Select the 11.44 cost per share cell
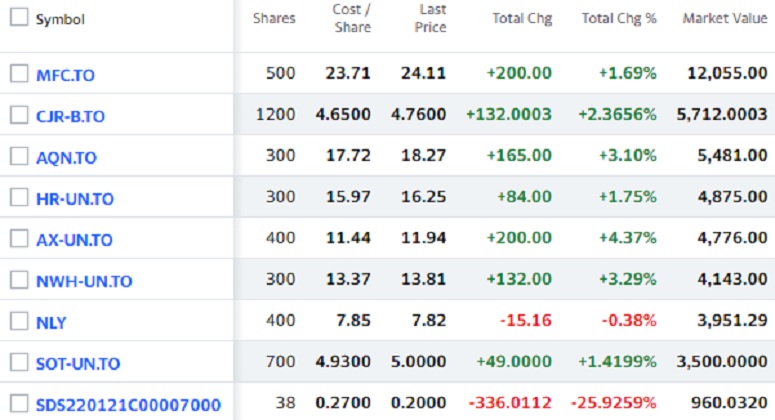 click(348, 238)
